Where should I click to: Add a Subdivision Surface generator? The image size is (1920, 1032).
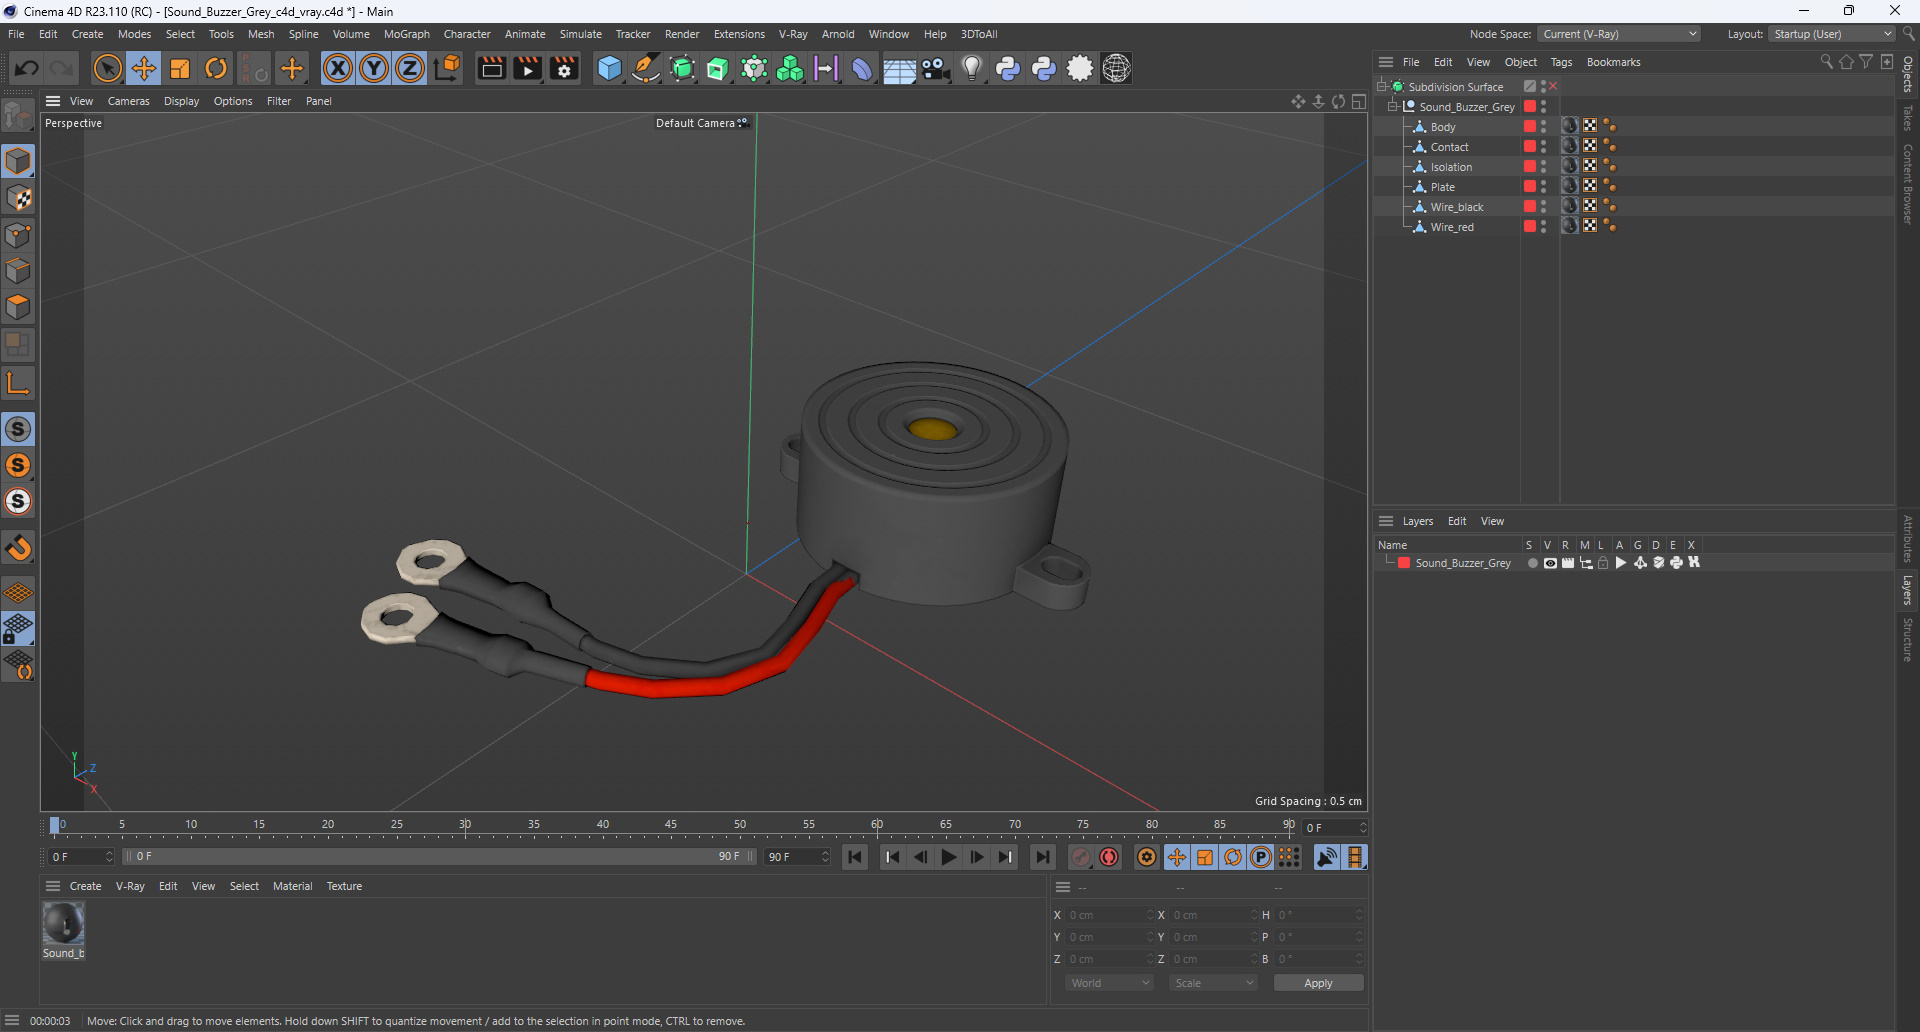(x=682, y=68)
